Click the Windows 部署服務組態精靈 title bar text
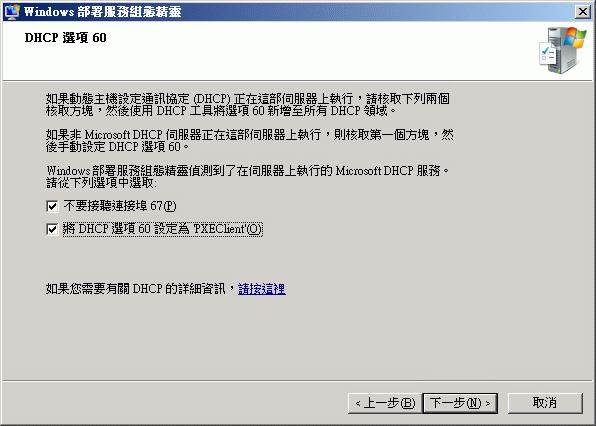596x426 pixels. [102, 12]
